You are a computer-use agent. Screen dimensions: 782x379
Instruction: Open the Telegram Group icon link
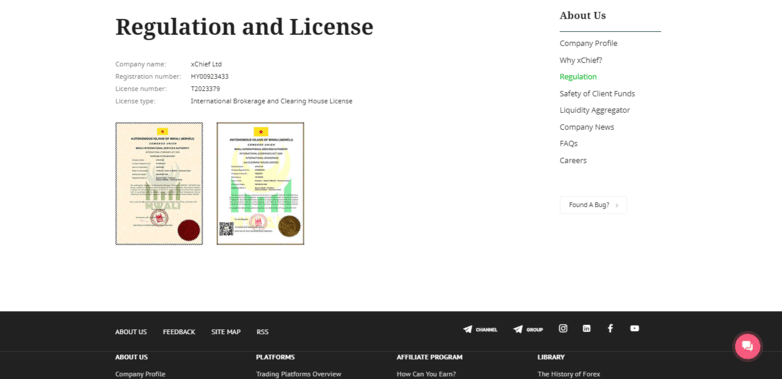528,329
